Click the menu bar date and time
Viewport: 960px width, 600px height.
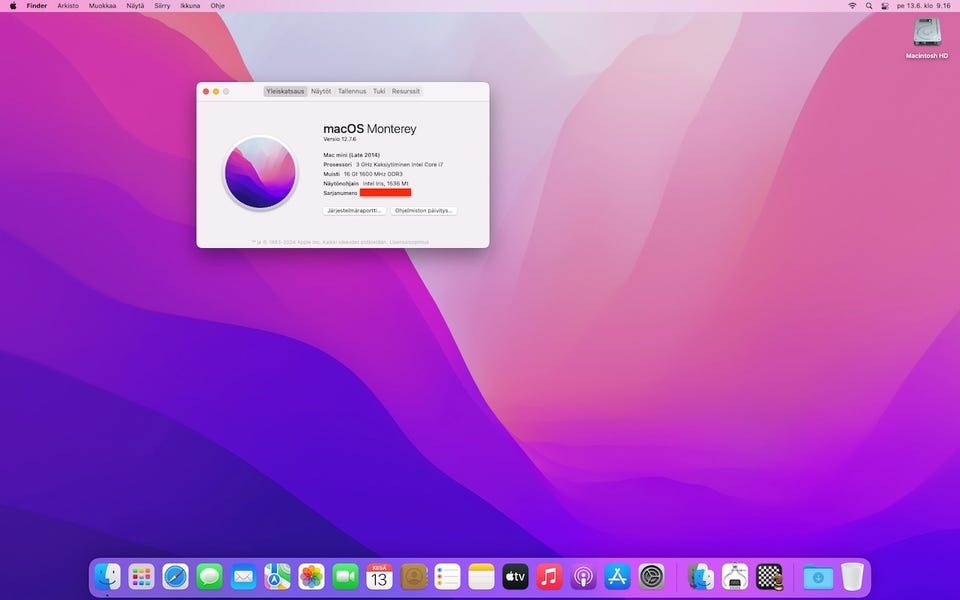click(x=923, y=6)
